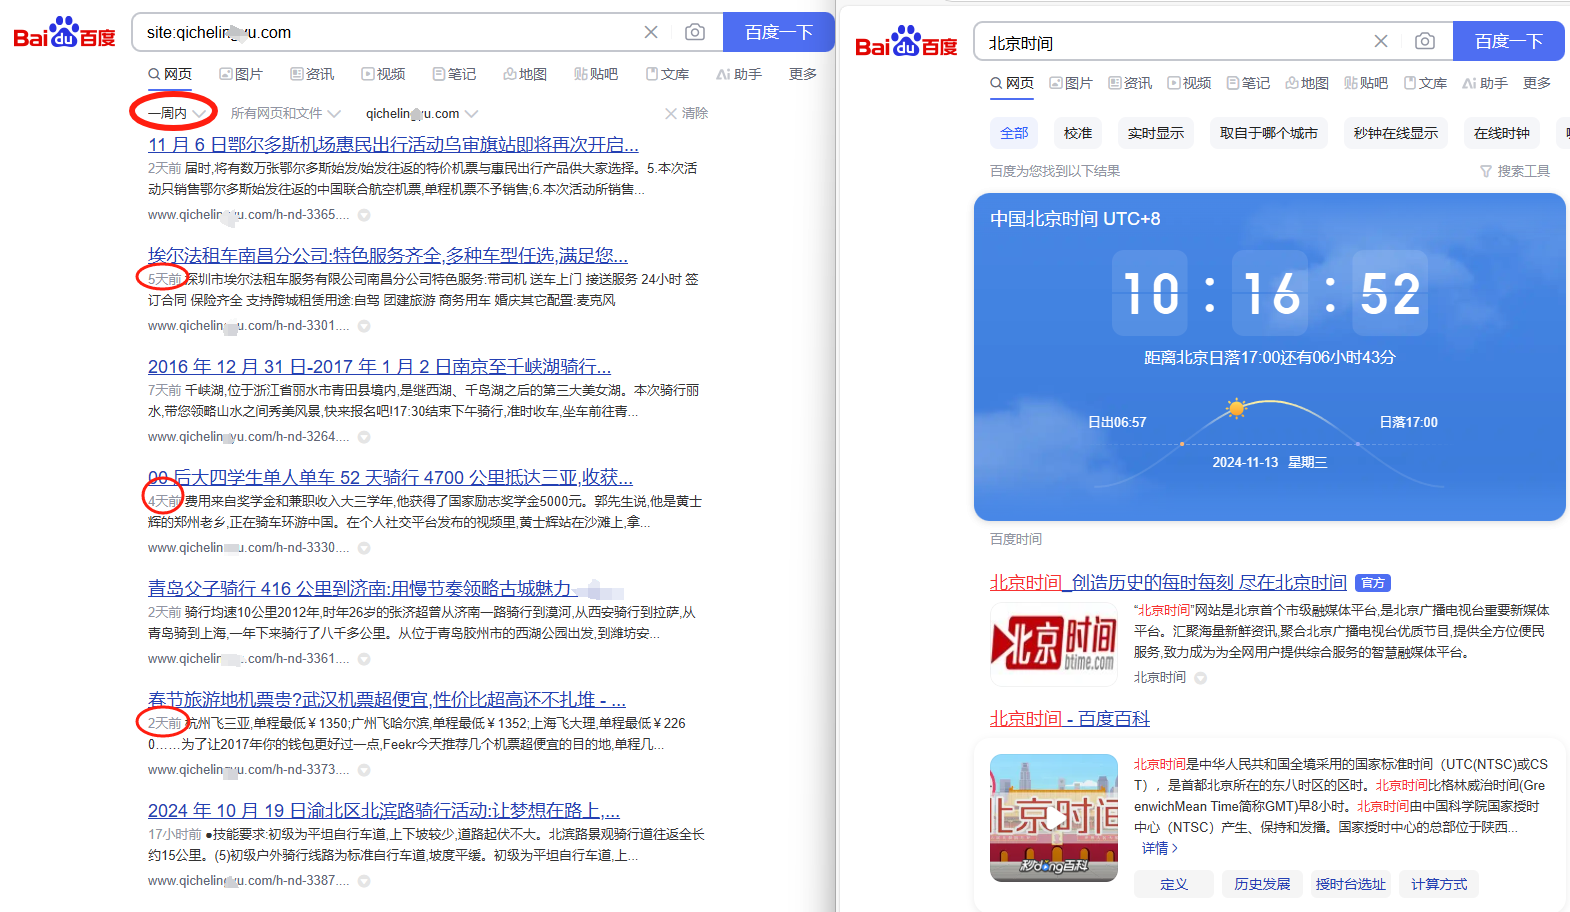The width and height of the screenshot is (1570, 912).
Task: Open 文库 tab in site: search window
Action: pyautogui.click(x=667, y=74)
